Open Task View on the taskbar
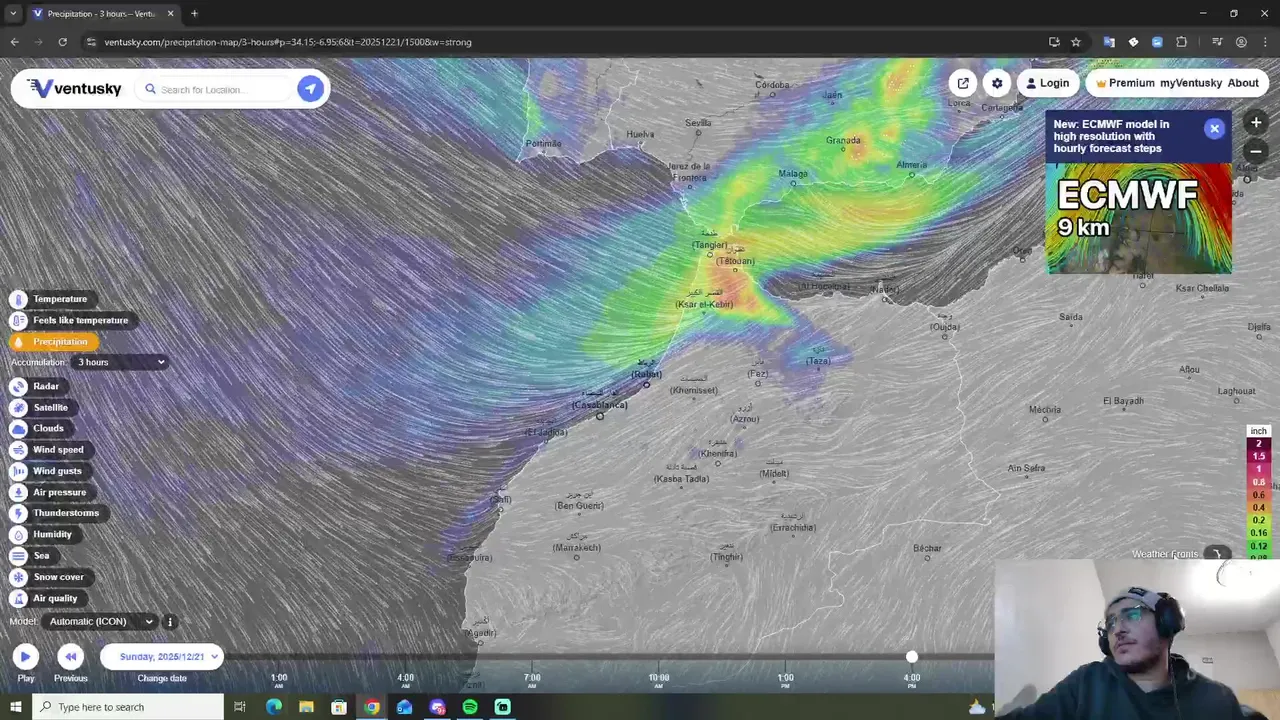 click(x=240, y=707)
